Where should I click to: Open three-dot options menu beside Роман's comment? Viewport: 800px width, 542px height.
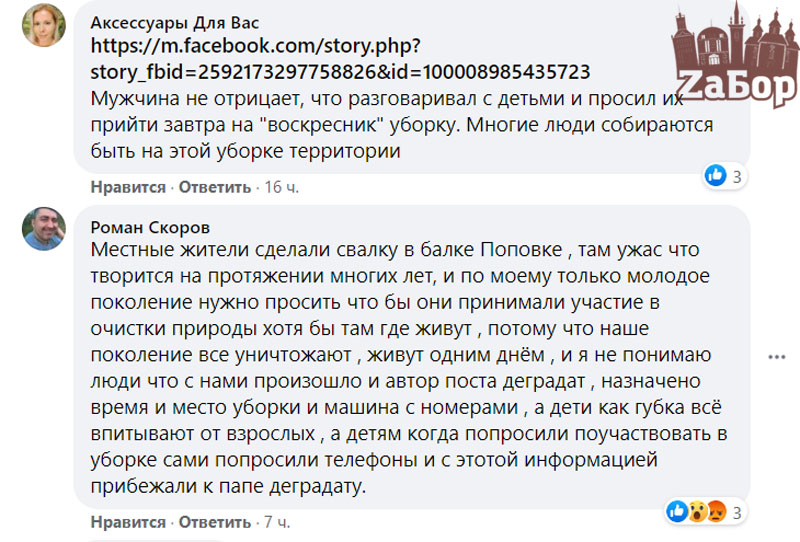coord(776,355)
